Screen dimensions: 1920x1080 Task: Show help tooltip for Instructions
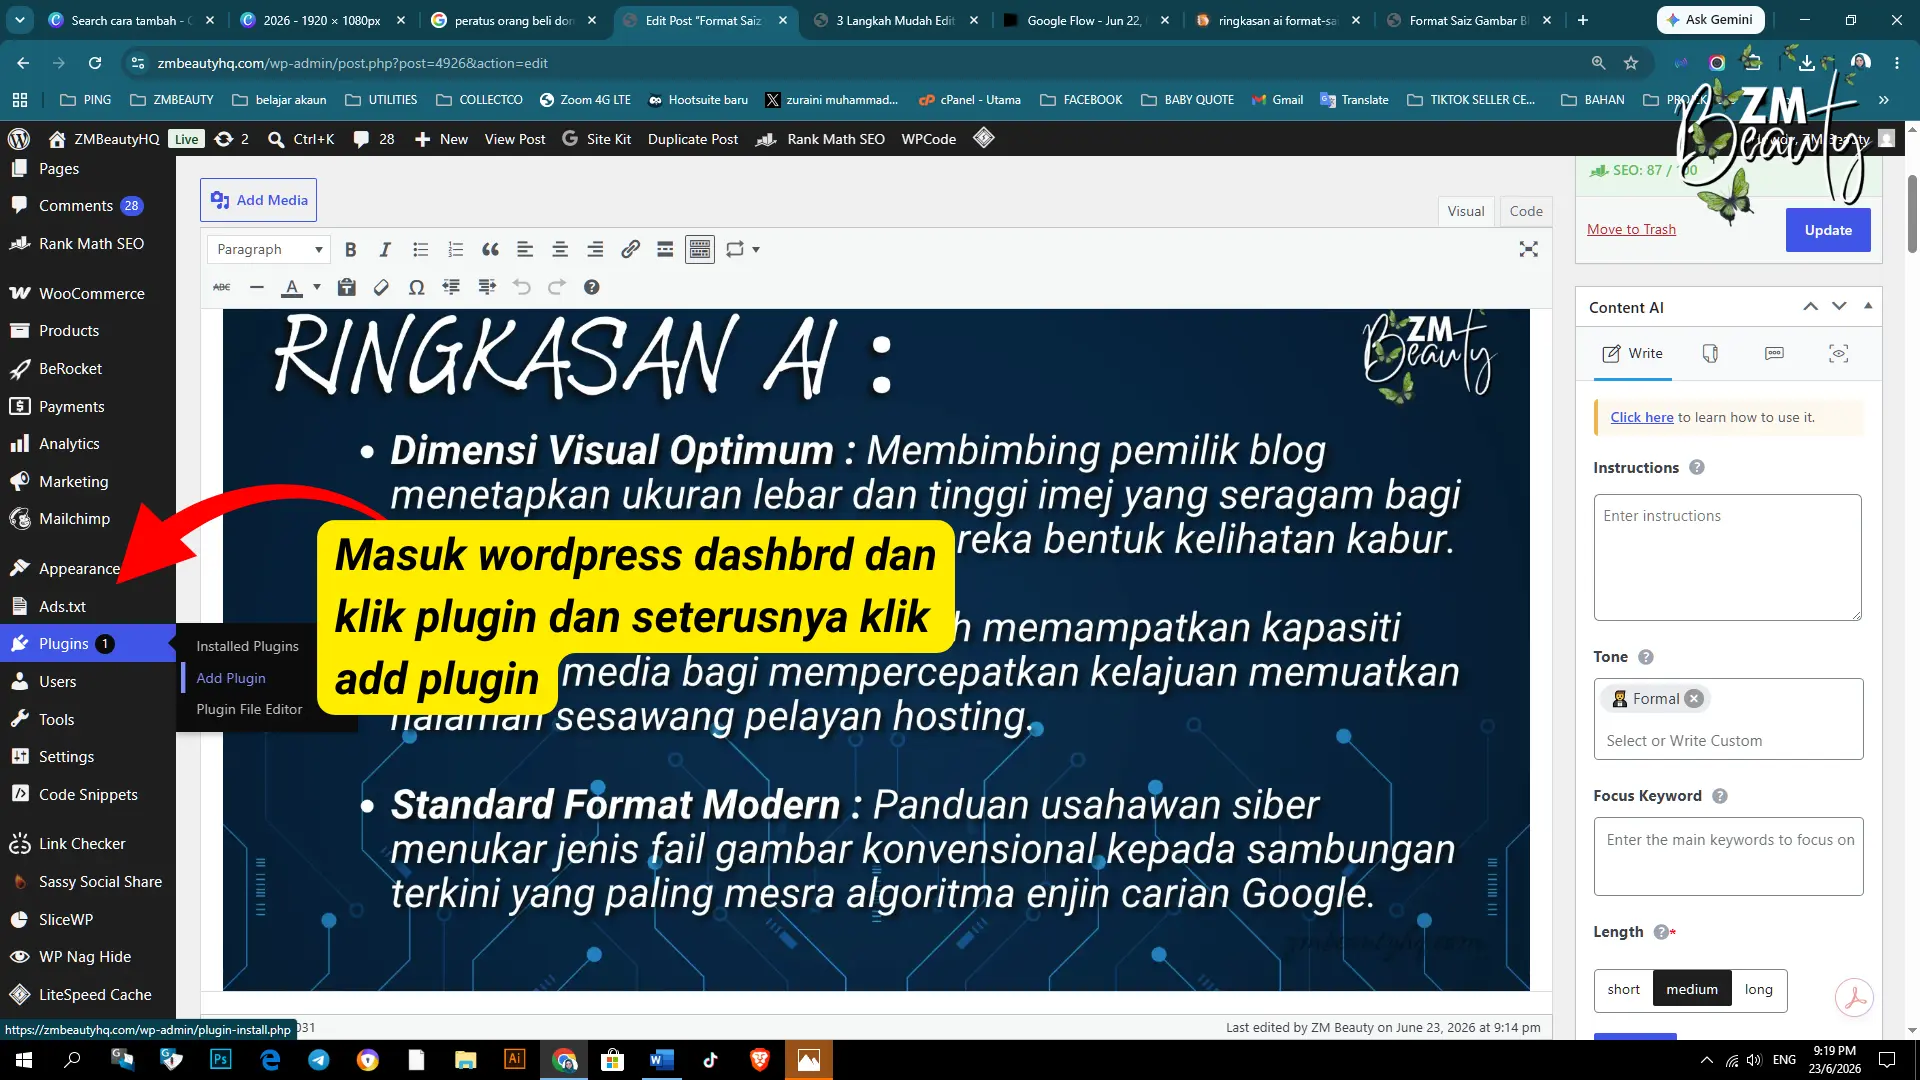1696,468
